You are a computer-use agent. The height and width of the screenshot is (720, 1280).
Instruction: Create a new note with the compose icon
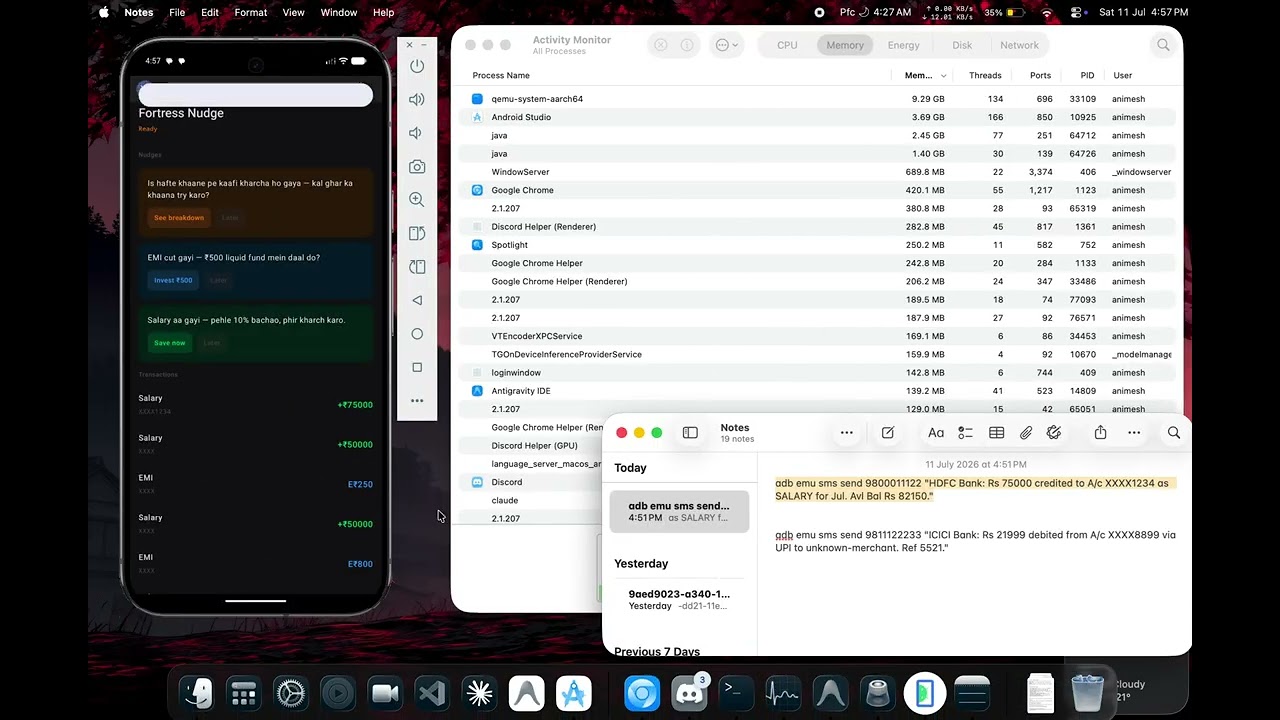(888, 433)
